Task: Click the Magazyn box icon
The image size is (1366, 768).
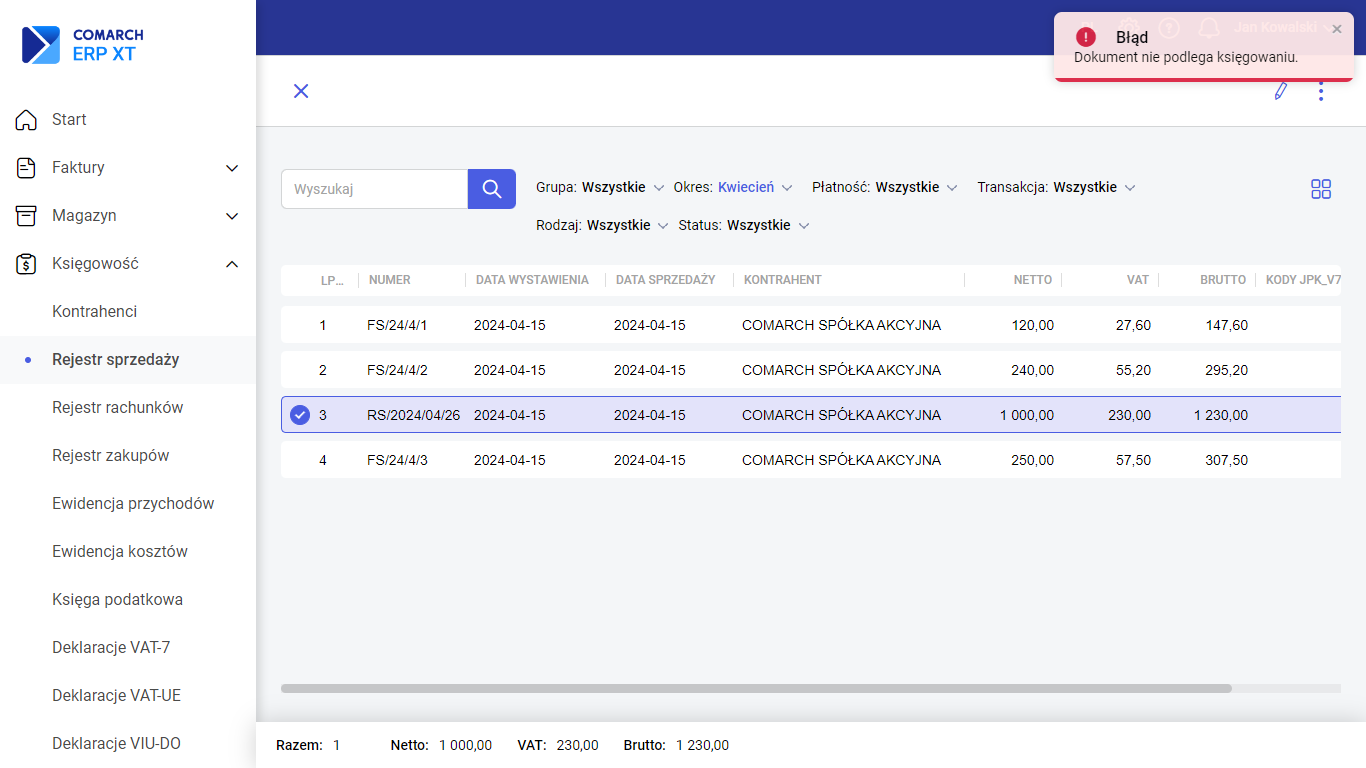Action: [x=27, y=216]
